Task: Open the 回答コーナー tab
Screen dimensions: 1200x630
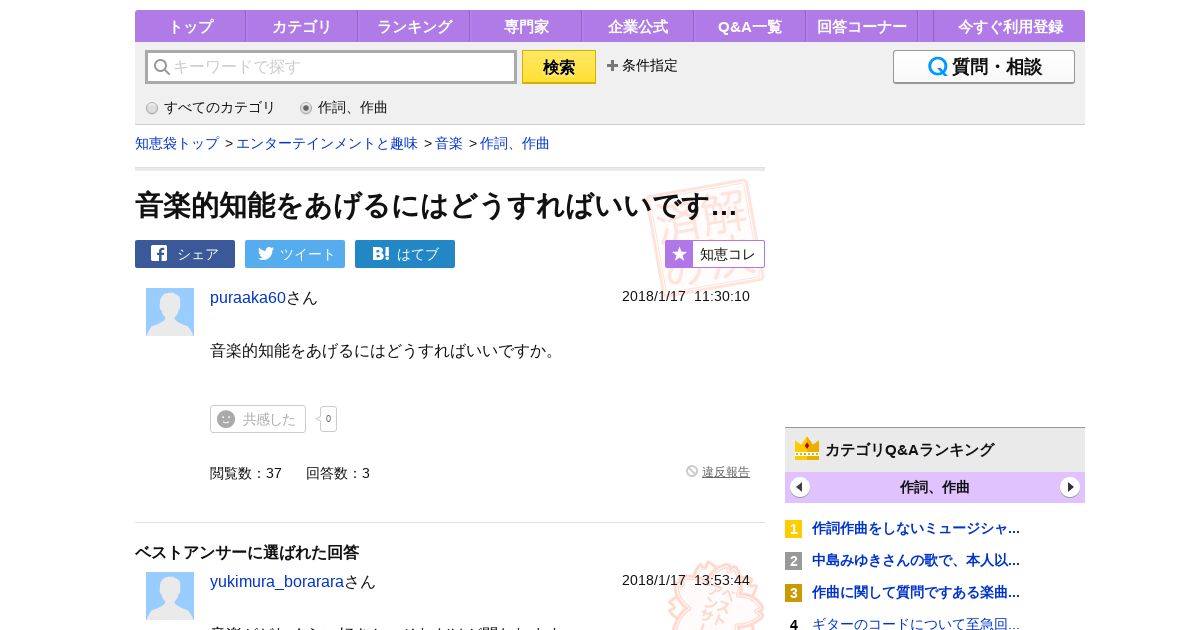Action: tap(862, 26)
